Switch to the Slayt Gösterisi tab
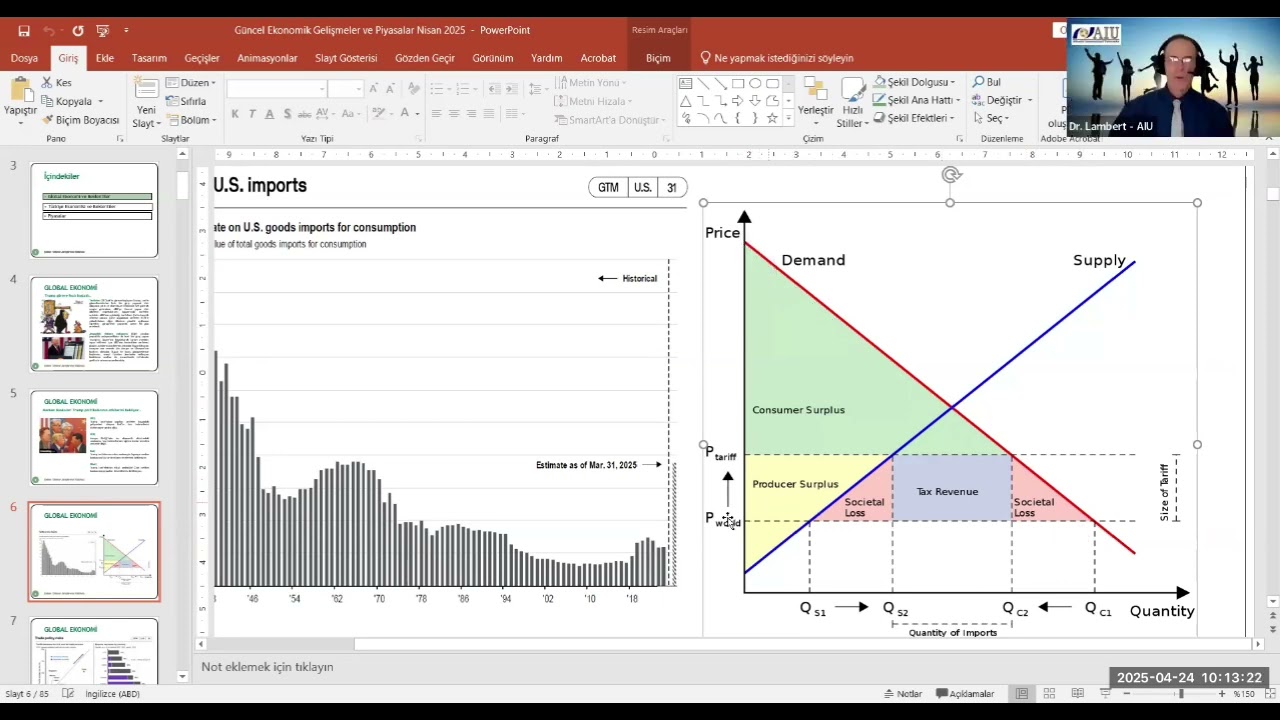Image resolution: width=1280 pixels, height=720 pixels. (x=346, y=58)
